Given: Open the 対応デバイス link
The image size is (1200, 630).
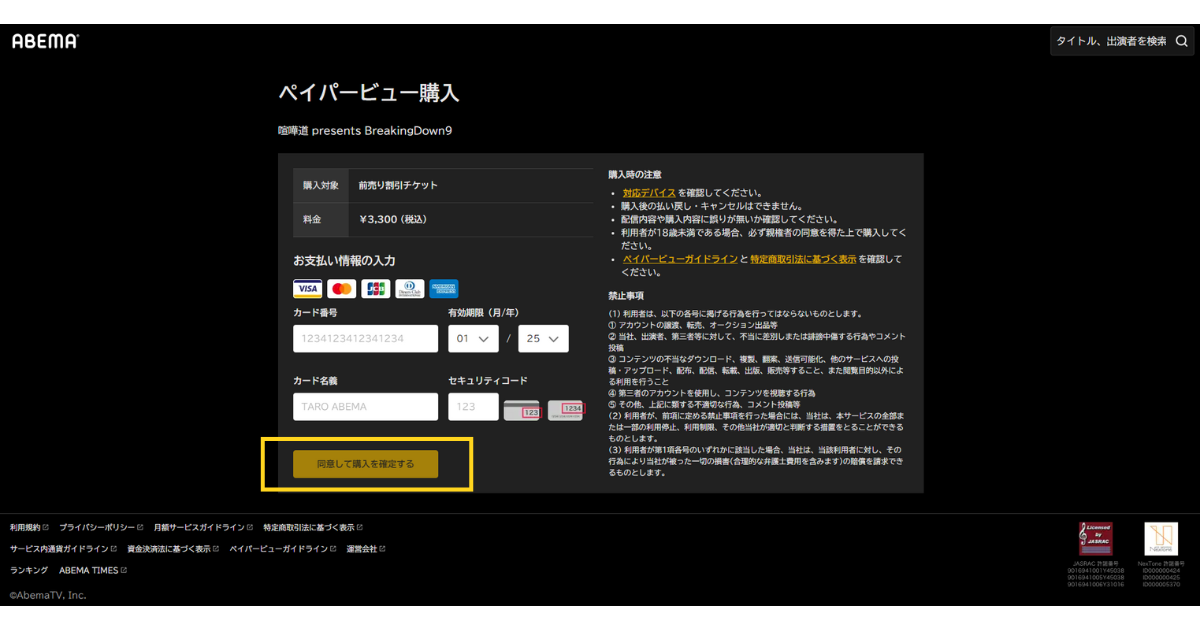Looking at the screenshot, I should coord(649,193).
